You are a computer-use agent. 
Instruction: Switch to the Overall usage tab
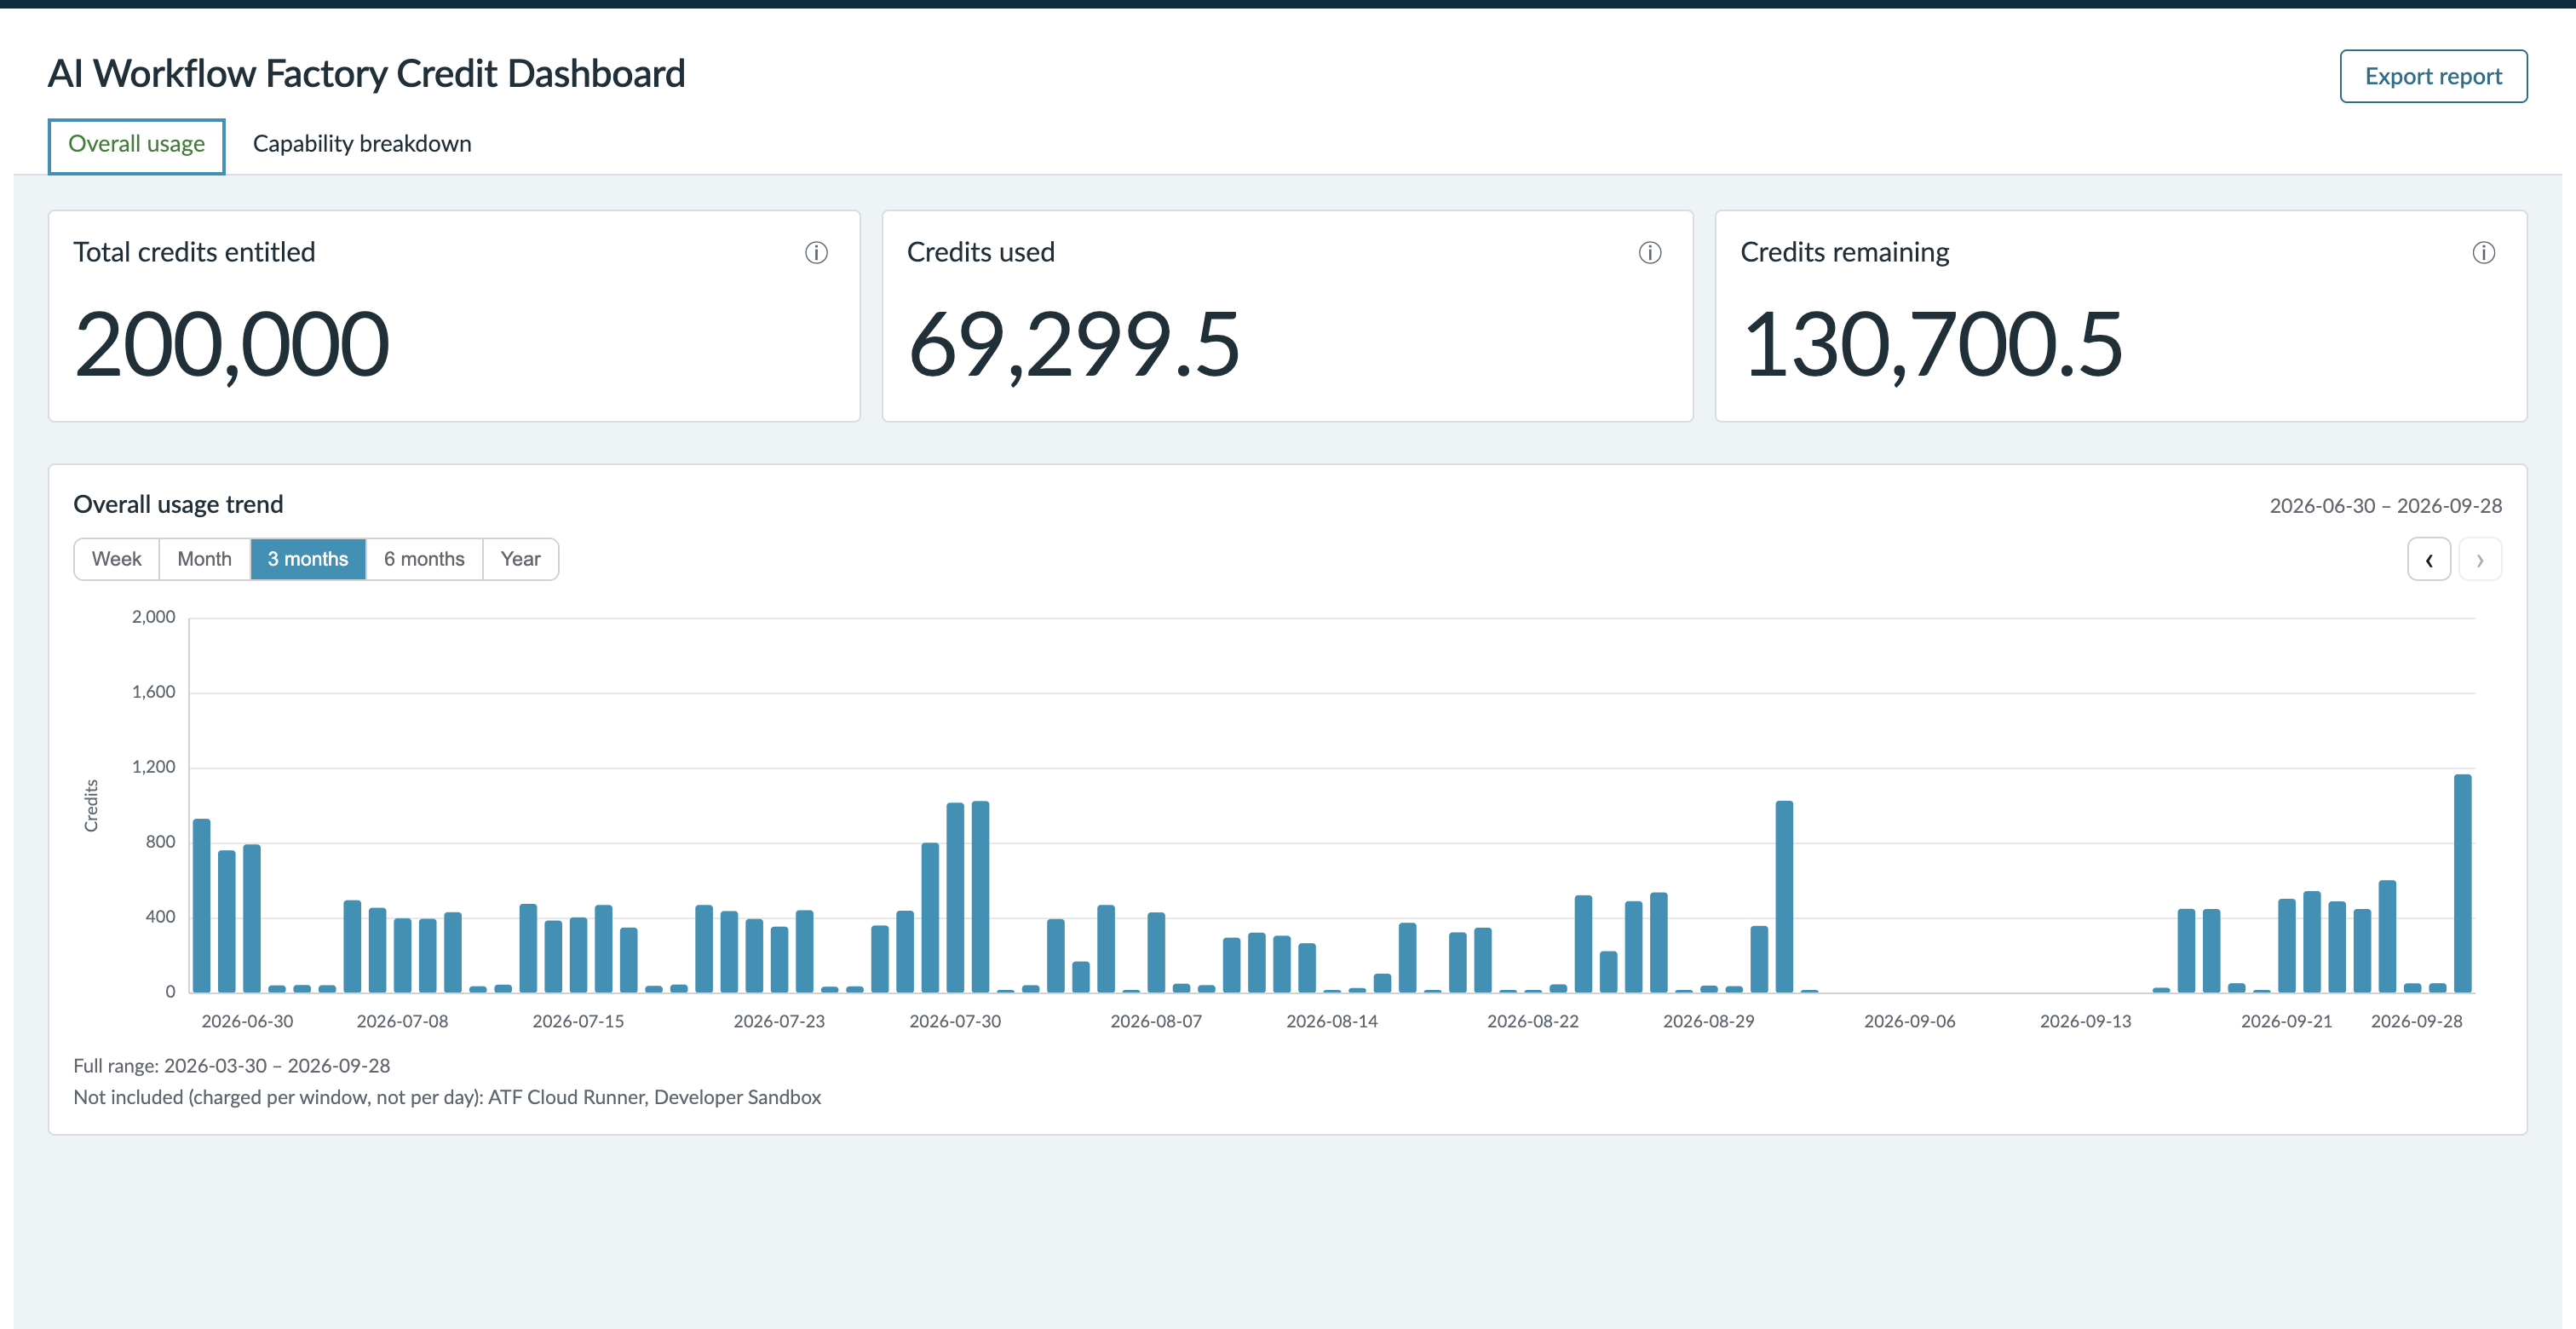click(x=136, y=145)
